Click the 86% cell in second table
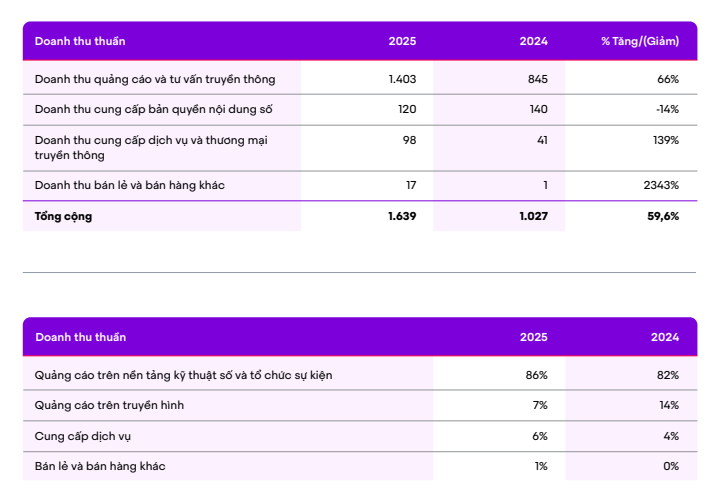721x493 pixels. [537, 375]
